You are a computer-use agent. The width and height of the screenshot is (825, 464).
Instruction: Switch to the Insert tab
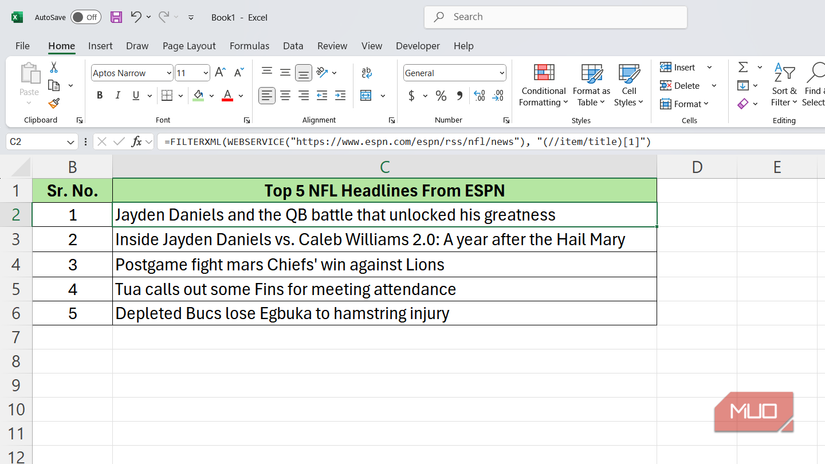[100, 46]
